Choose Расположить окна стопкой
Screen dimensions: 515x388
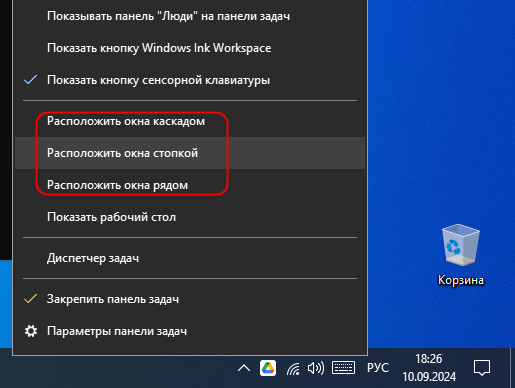click(x=190, y=153)
